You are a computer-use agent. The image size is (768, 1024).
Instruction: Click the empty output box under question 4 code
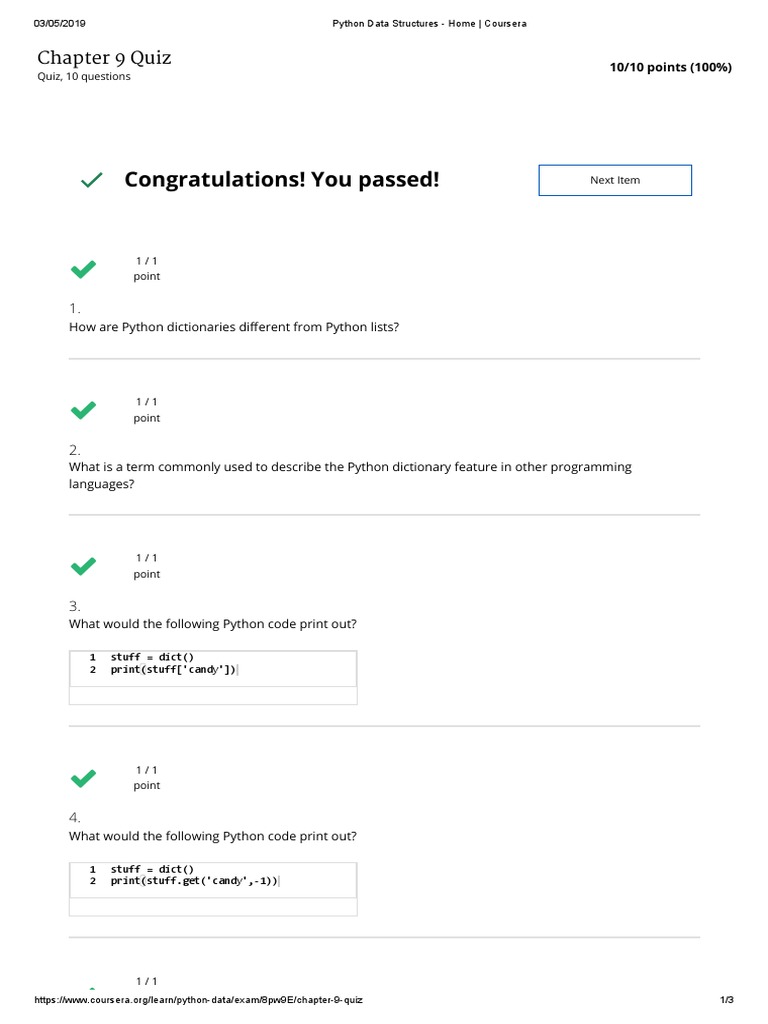click(213, 906)
